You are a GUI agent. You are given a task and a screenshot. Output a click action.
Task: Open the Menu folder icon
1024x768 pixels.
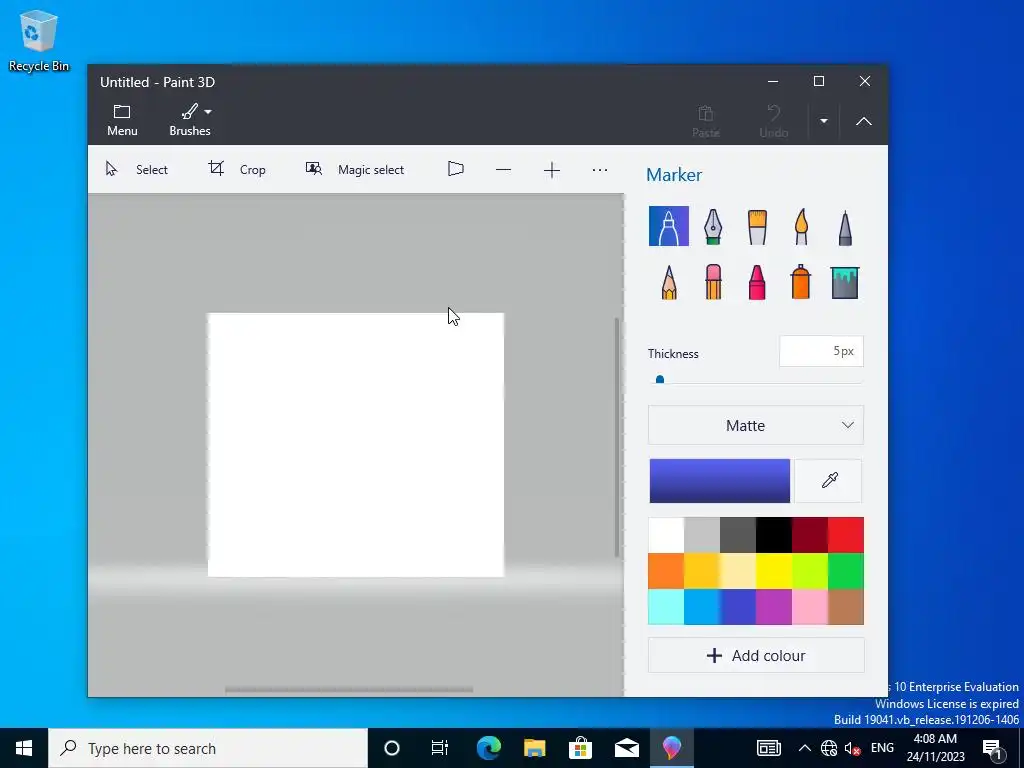(x=122, y=120)
